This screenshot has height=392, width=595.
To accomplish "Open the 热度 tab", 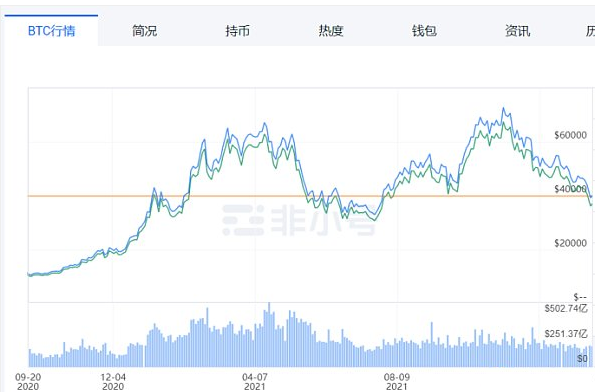I will [x=331, y=31].
